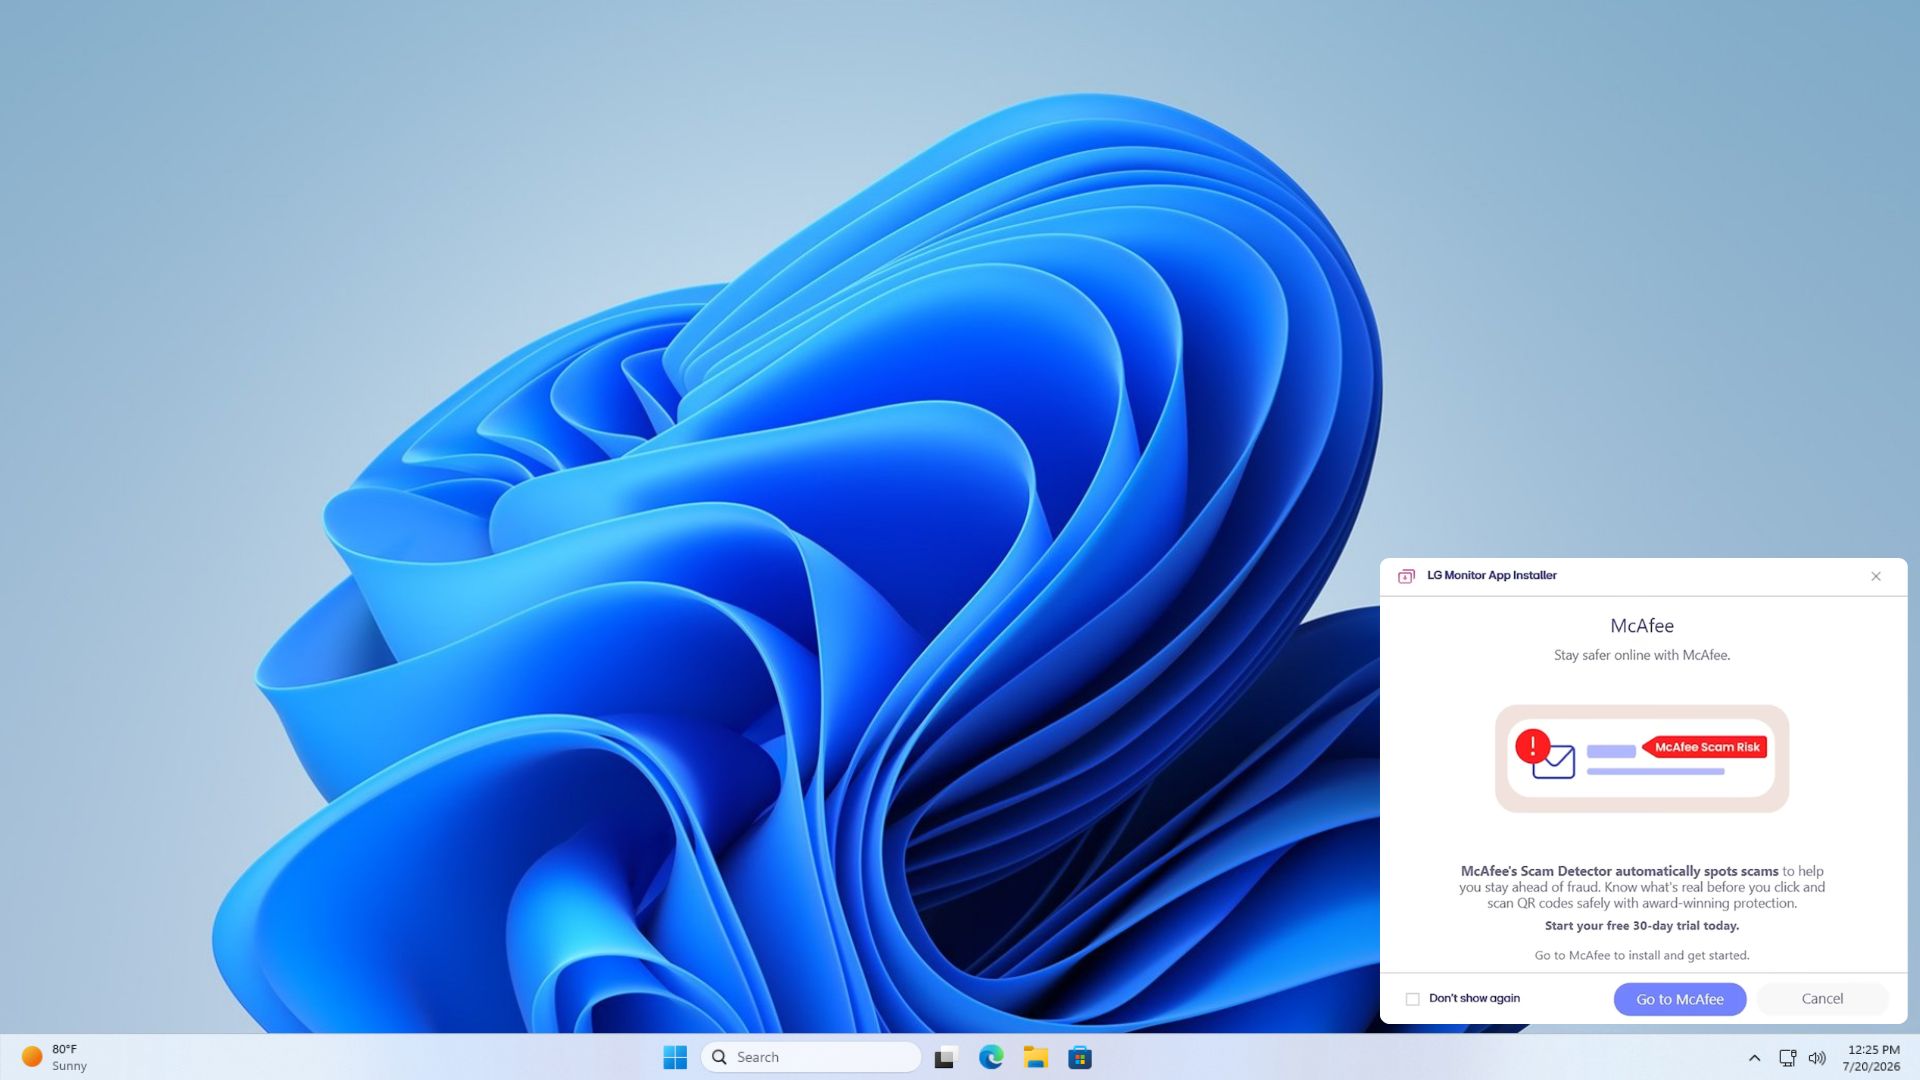Image resolution: width=1920 pixels, height=1080 pixels.
Task: Open Microsoft Store from the taskbar
Action: 1080,1057
